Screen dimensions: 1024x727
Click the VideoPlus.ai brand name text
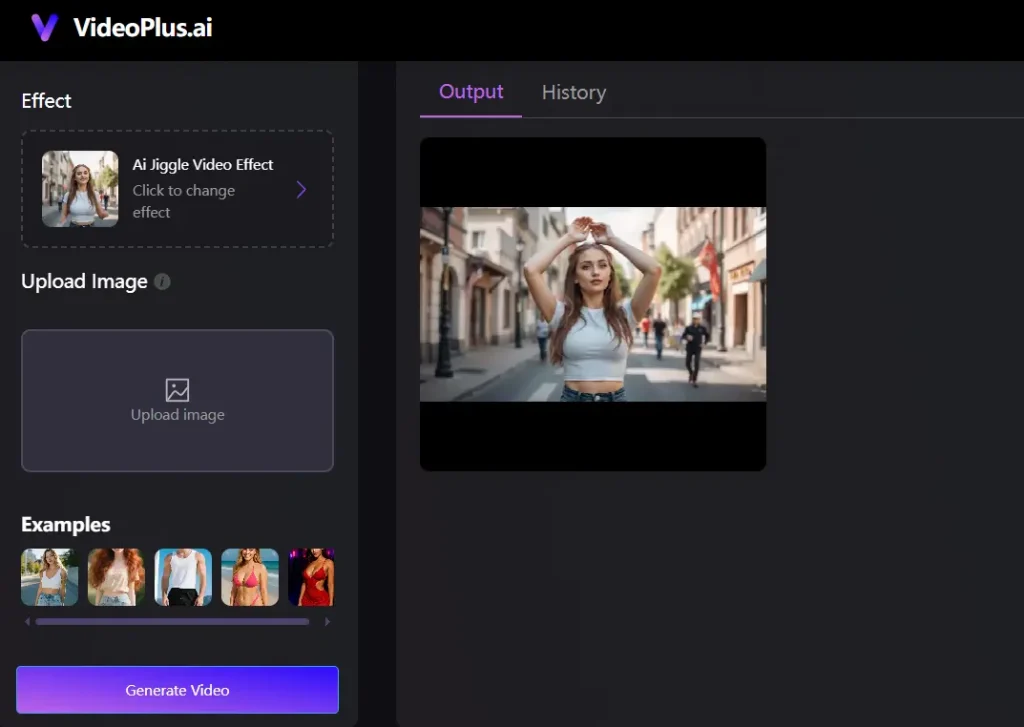click(x=142, y=27)
